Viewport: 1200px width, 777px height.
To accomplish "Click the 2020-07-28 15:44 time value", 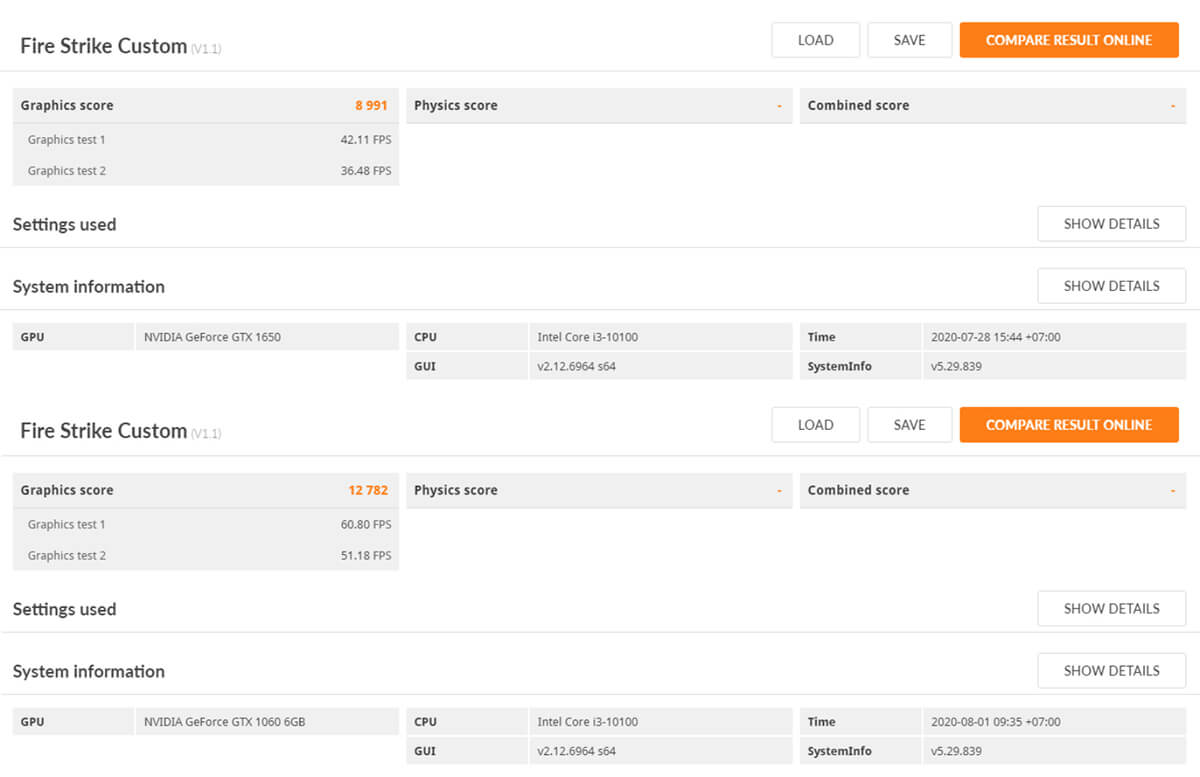I will pos(995,337).
